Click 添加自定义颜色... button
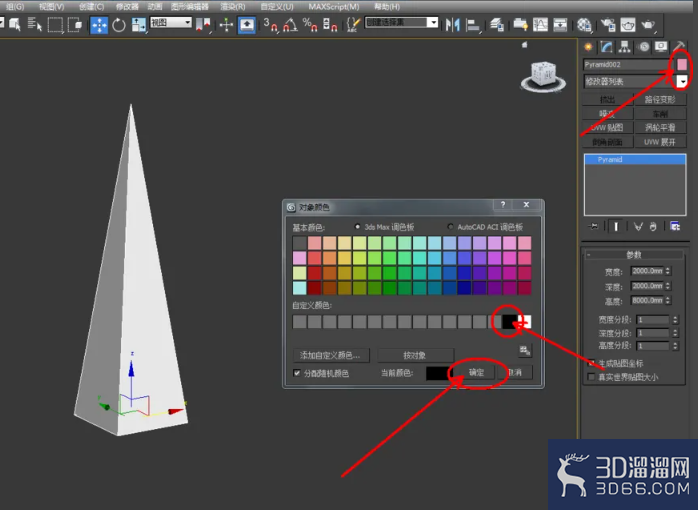 [330, 355]
